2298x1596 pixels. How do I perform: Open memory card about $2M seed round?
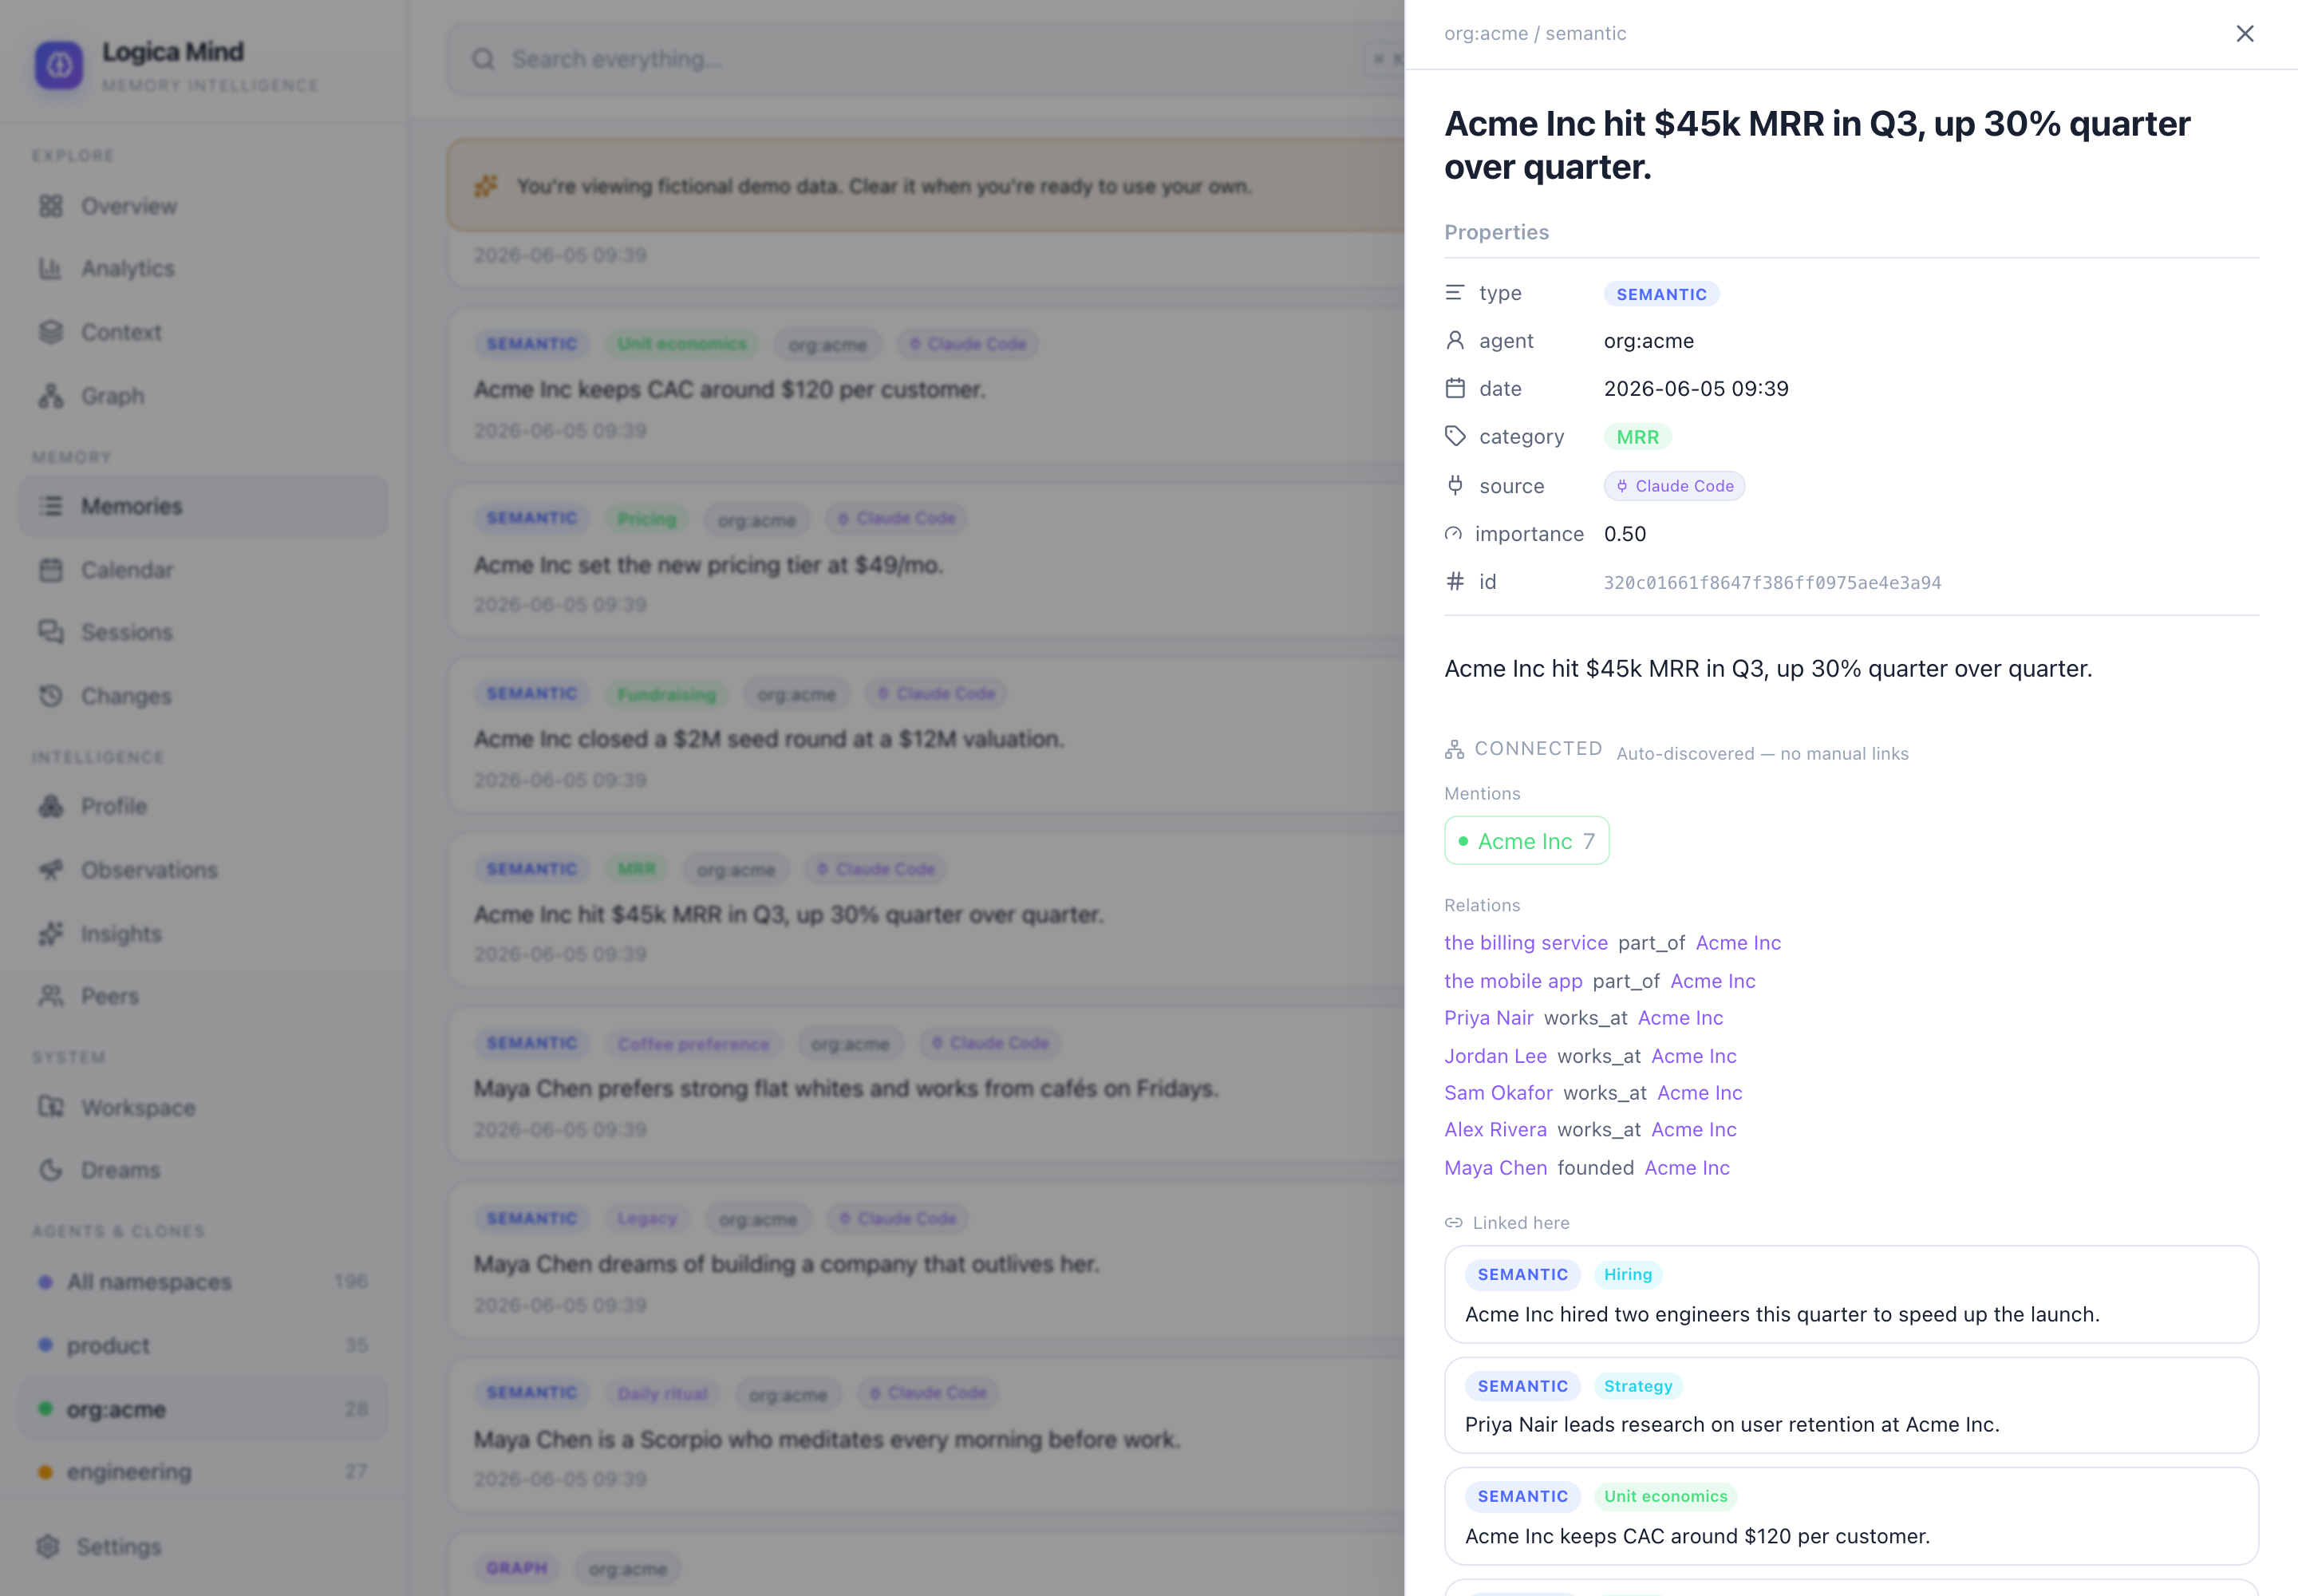click(x=925, y=735)
